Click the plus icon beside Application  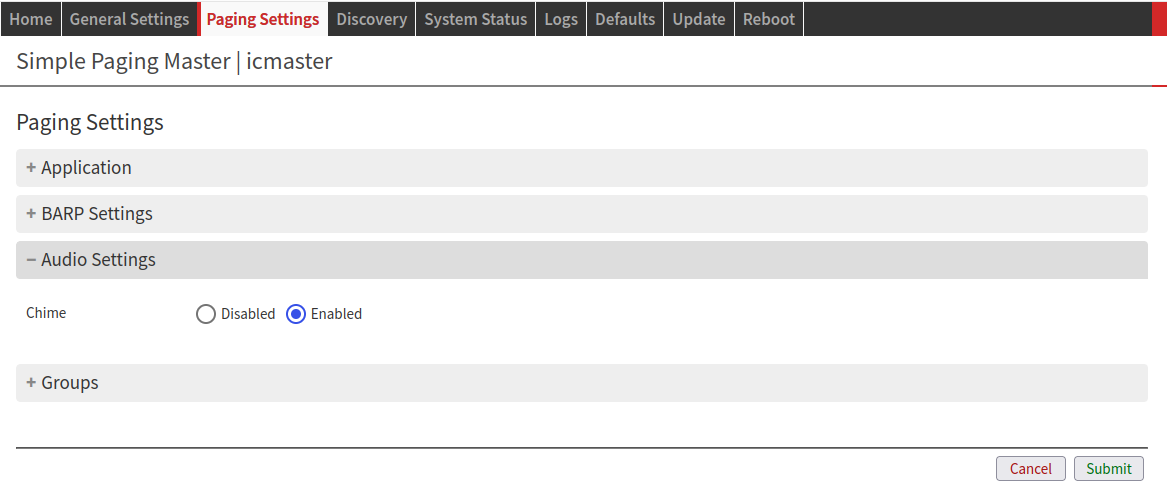31,168
